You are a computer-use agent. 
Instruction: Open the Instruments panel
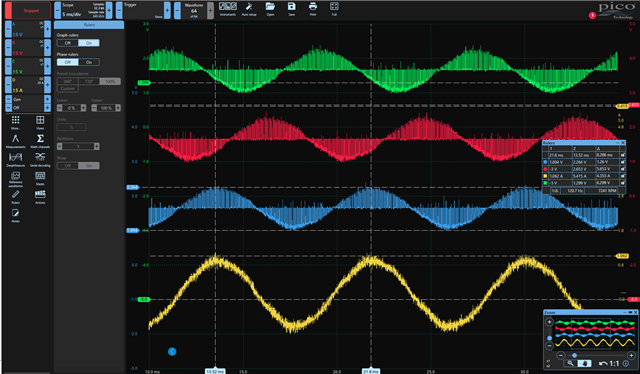(228, 9)
